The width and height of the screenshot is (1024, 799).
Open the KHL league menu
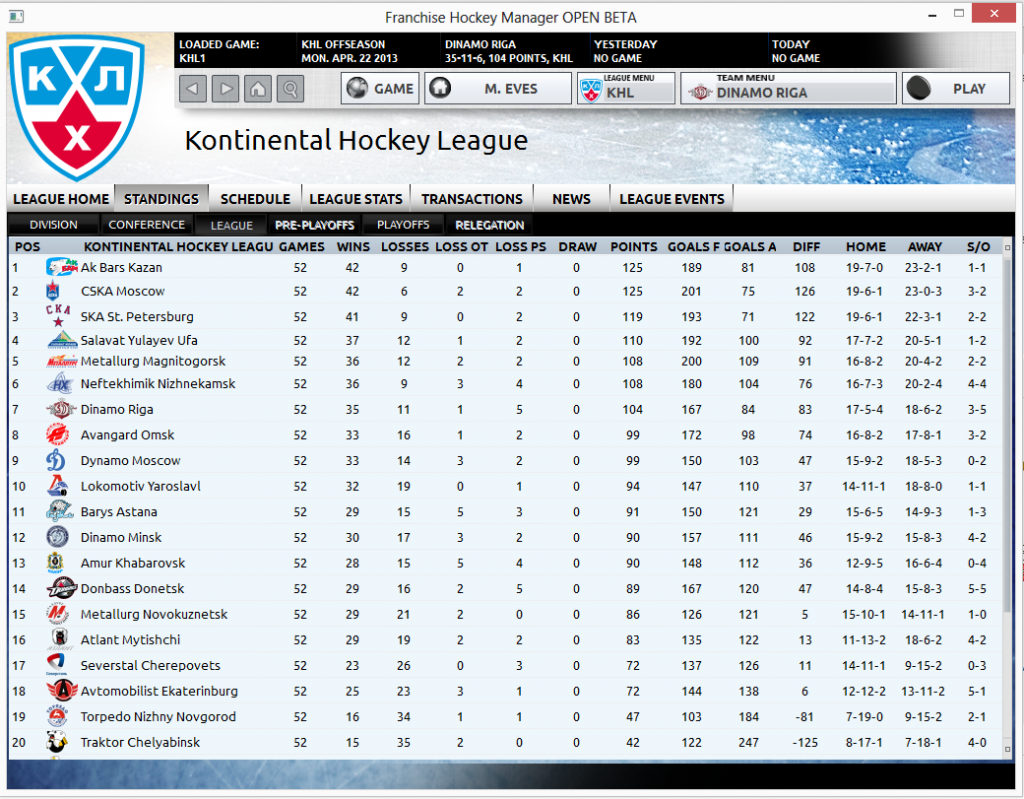point(626,88)
